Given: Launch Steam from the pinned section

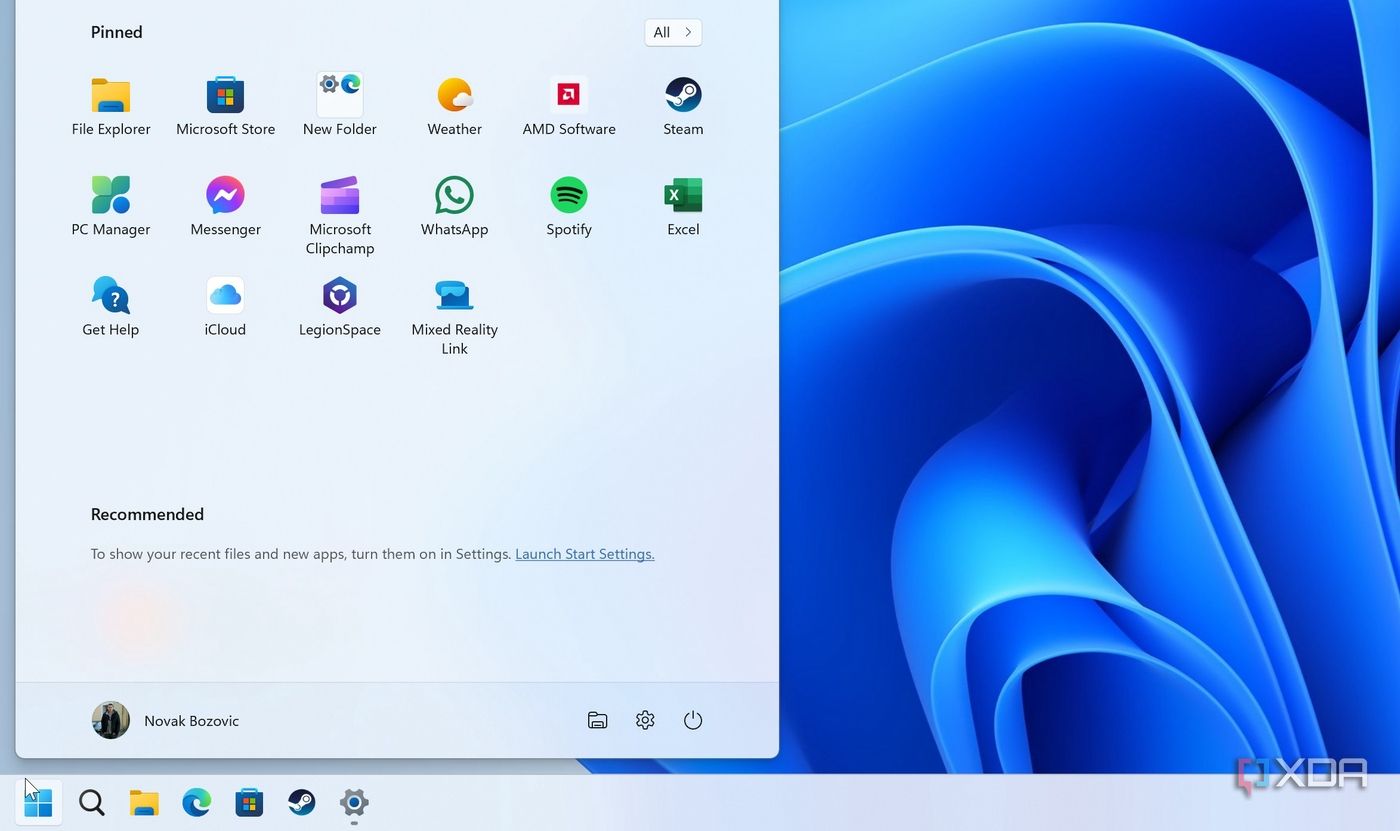Looking at the screenshot, I should pos(683,95).
